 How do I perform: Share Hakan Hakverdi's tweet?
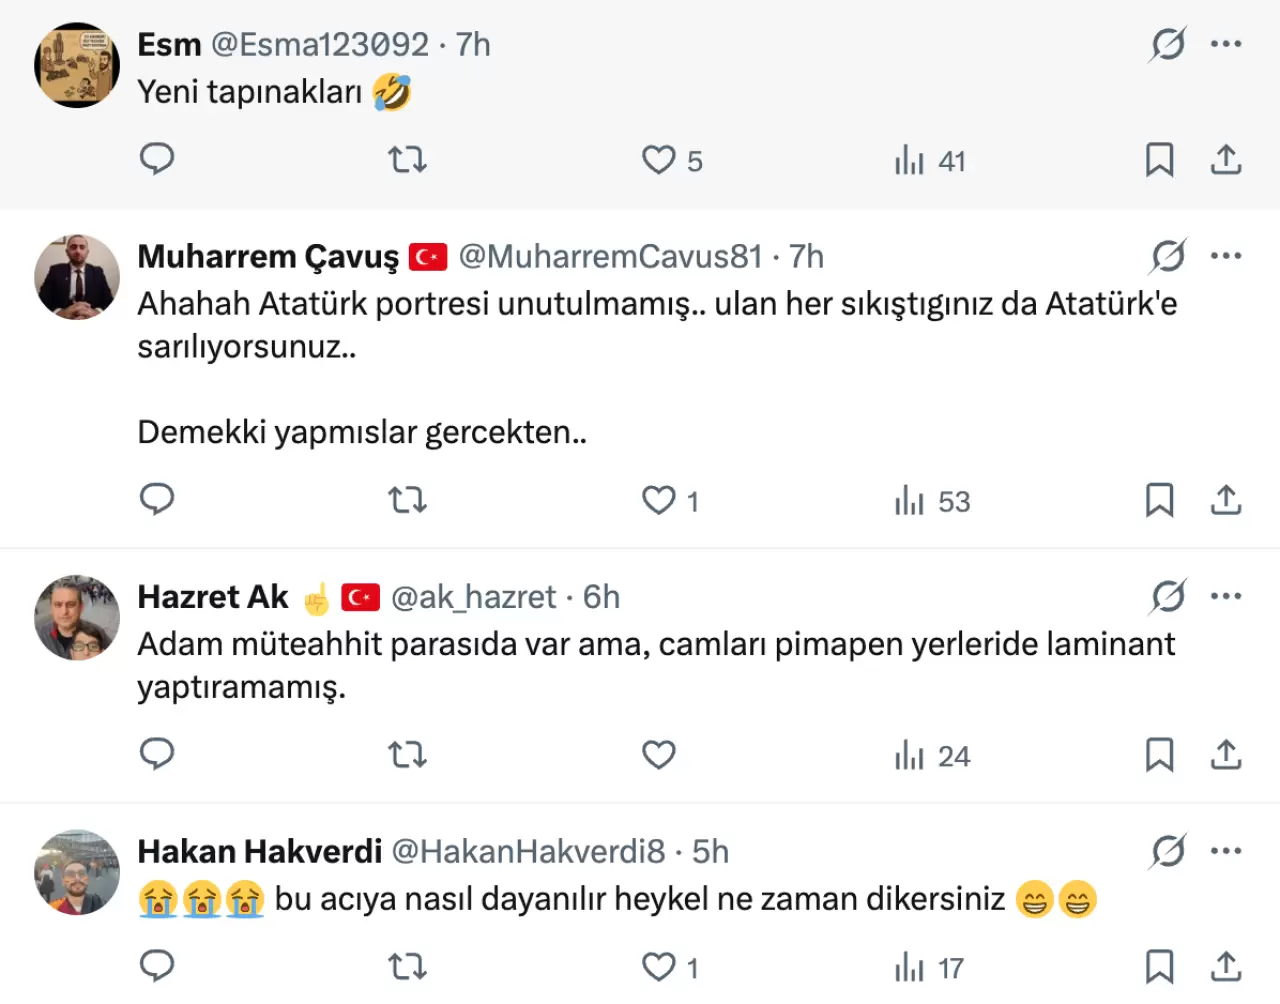pyautogui.click(x=1225, y=966)
